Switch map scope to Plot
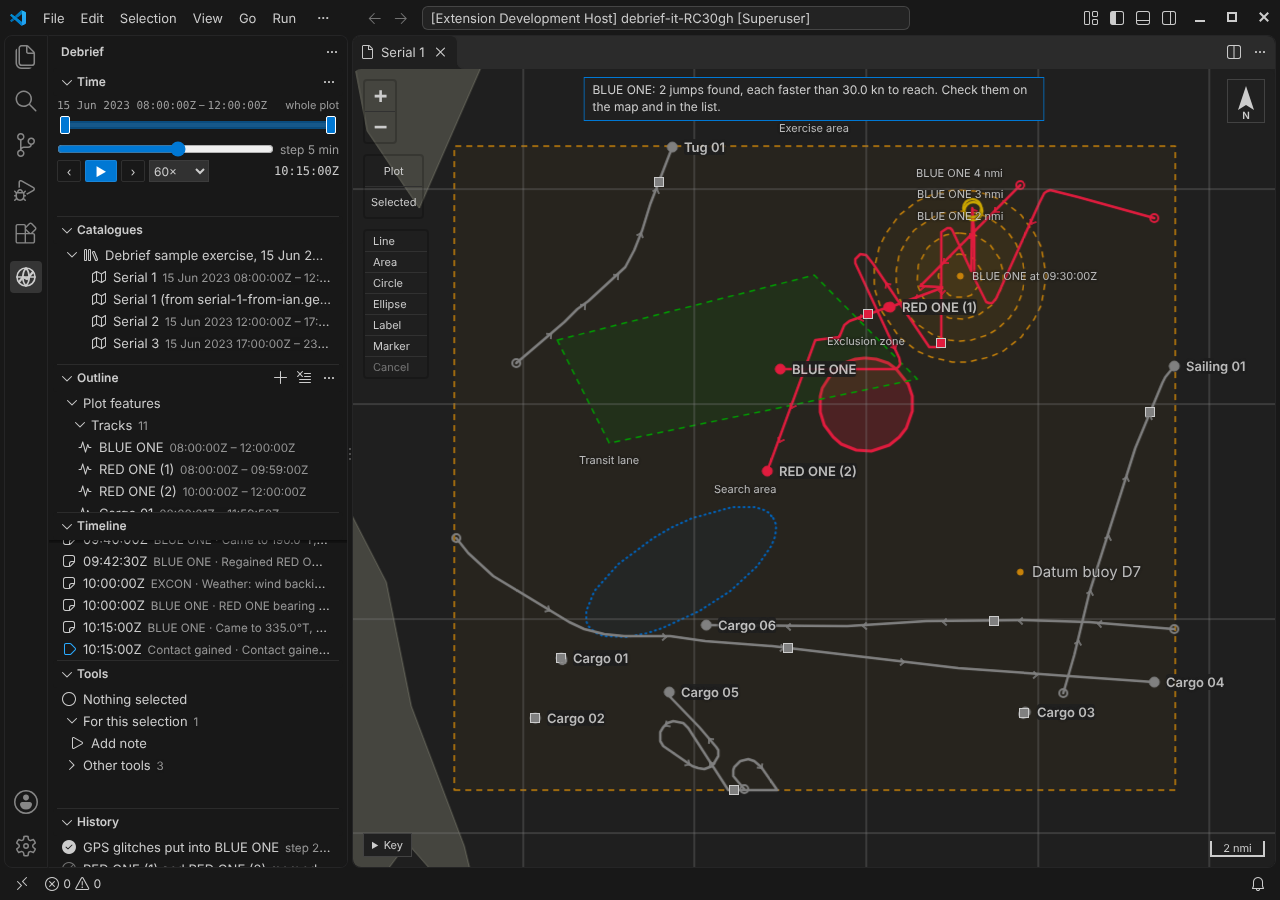This screenshot has width=1280, height=900. [x=394, y=171]
